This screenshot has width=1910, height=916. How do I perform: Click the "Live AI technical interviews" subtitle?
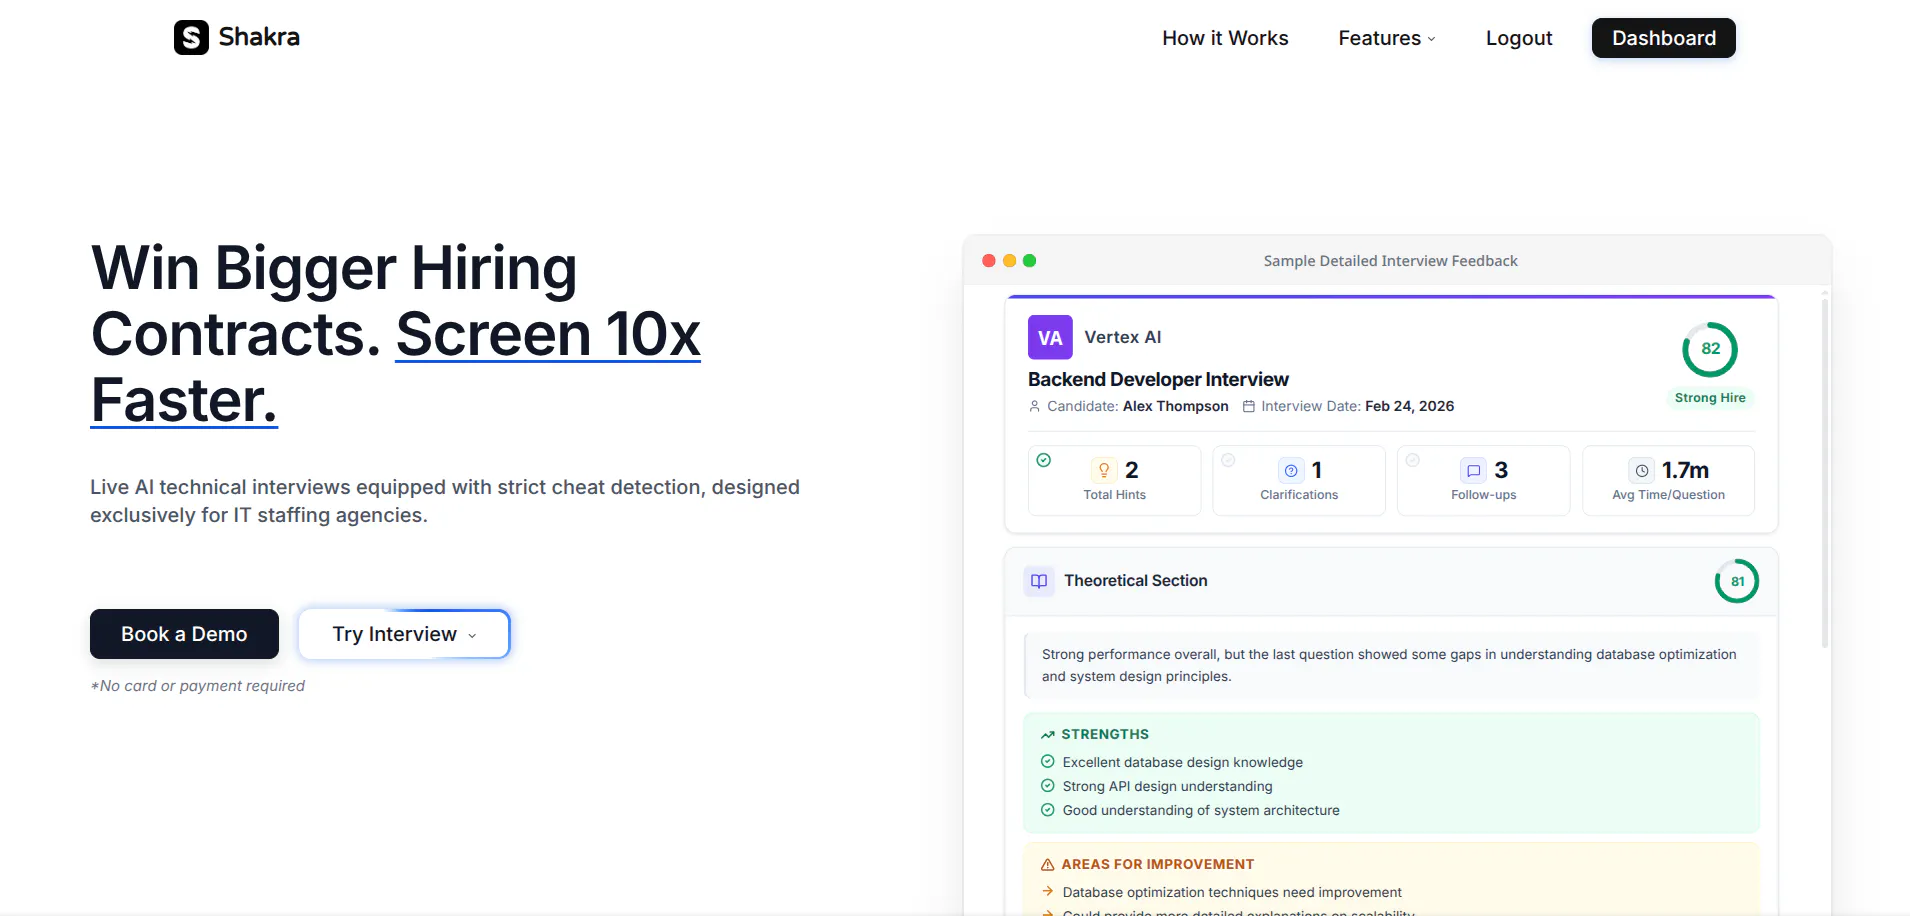445,501
